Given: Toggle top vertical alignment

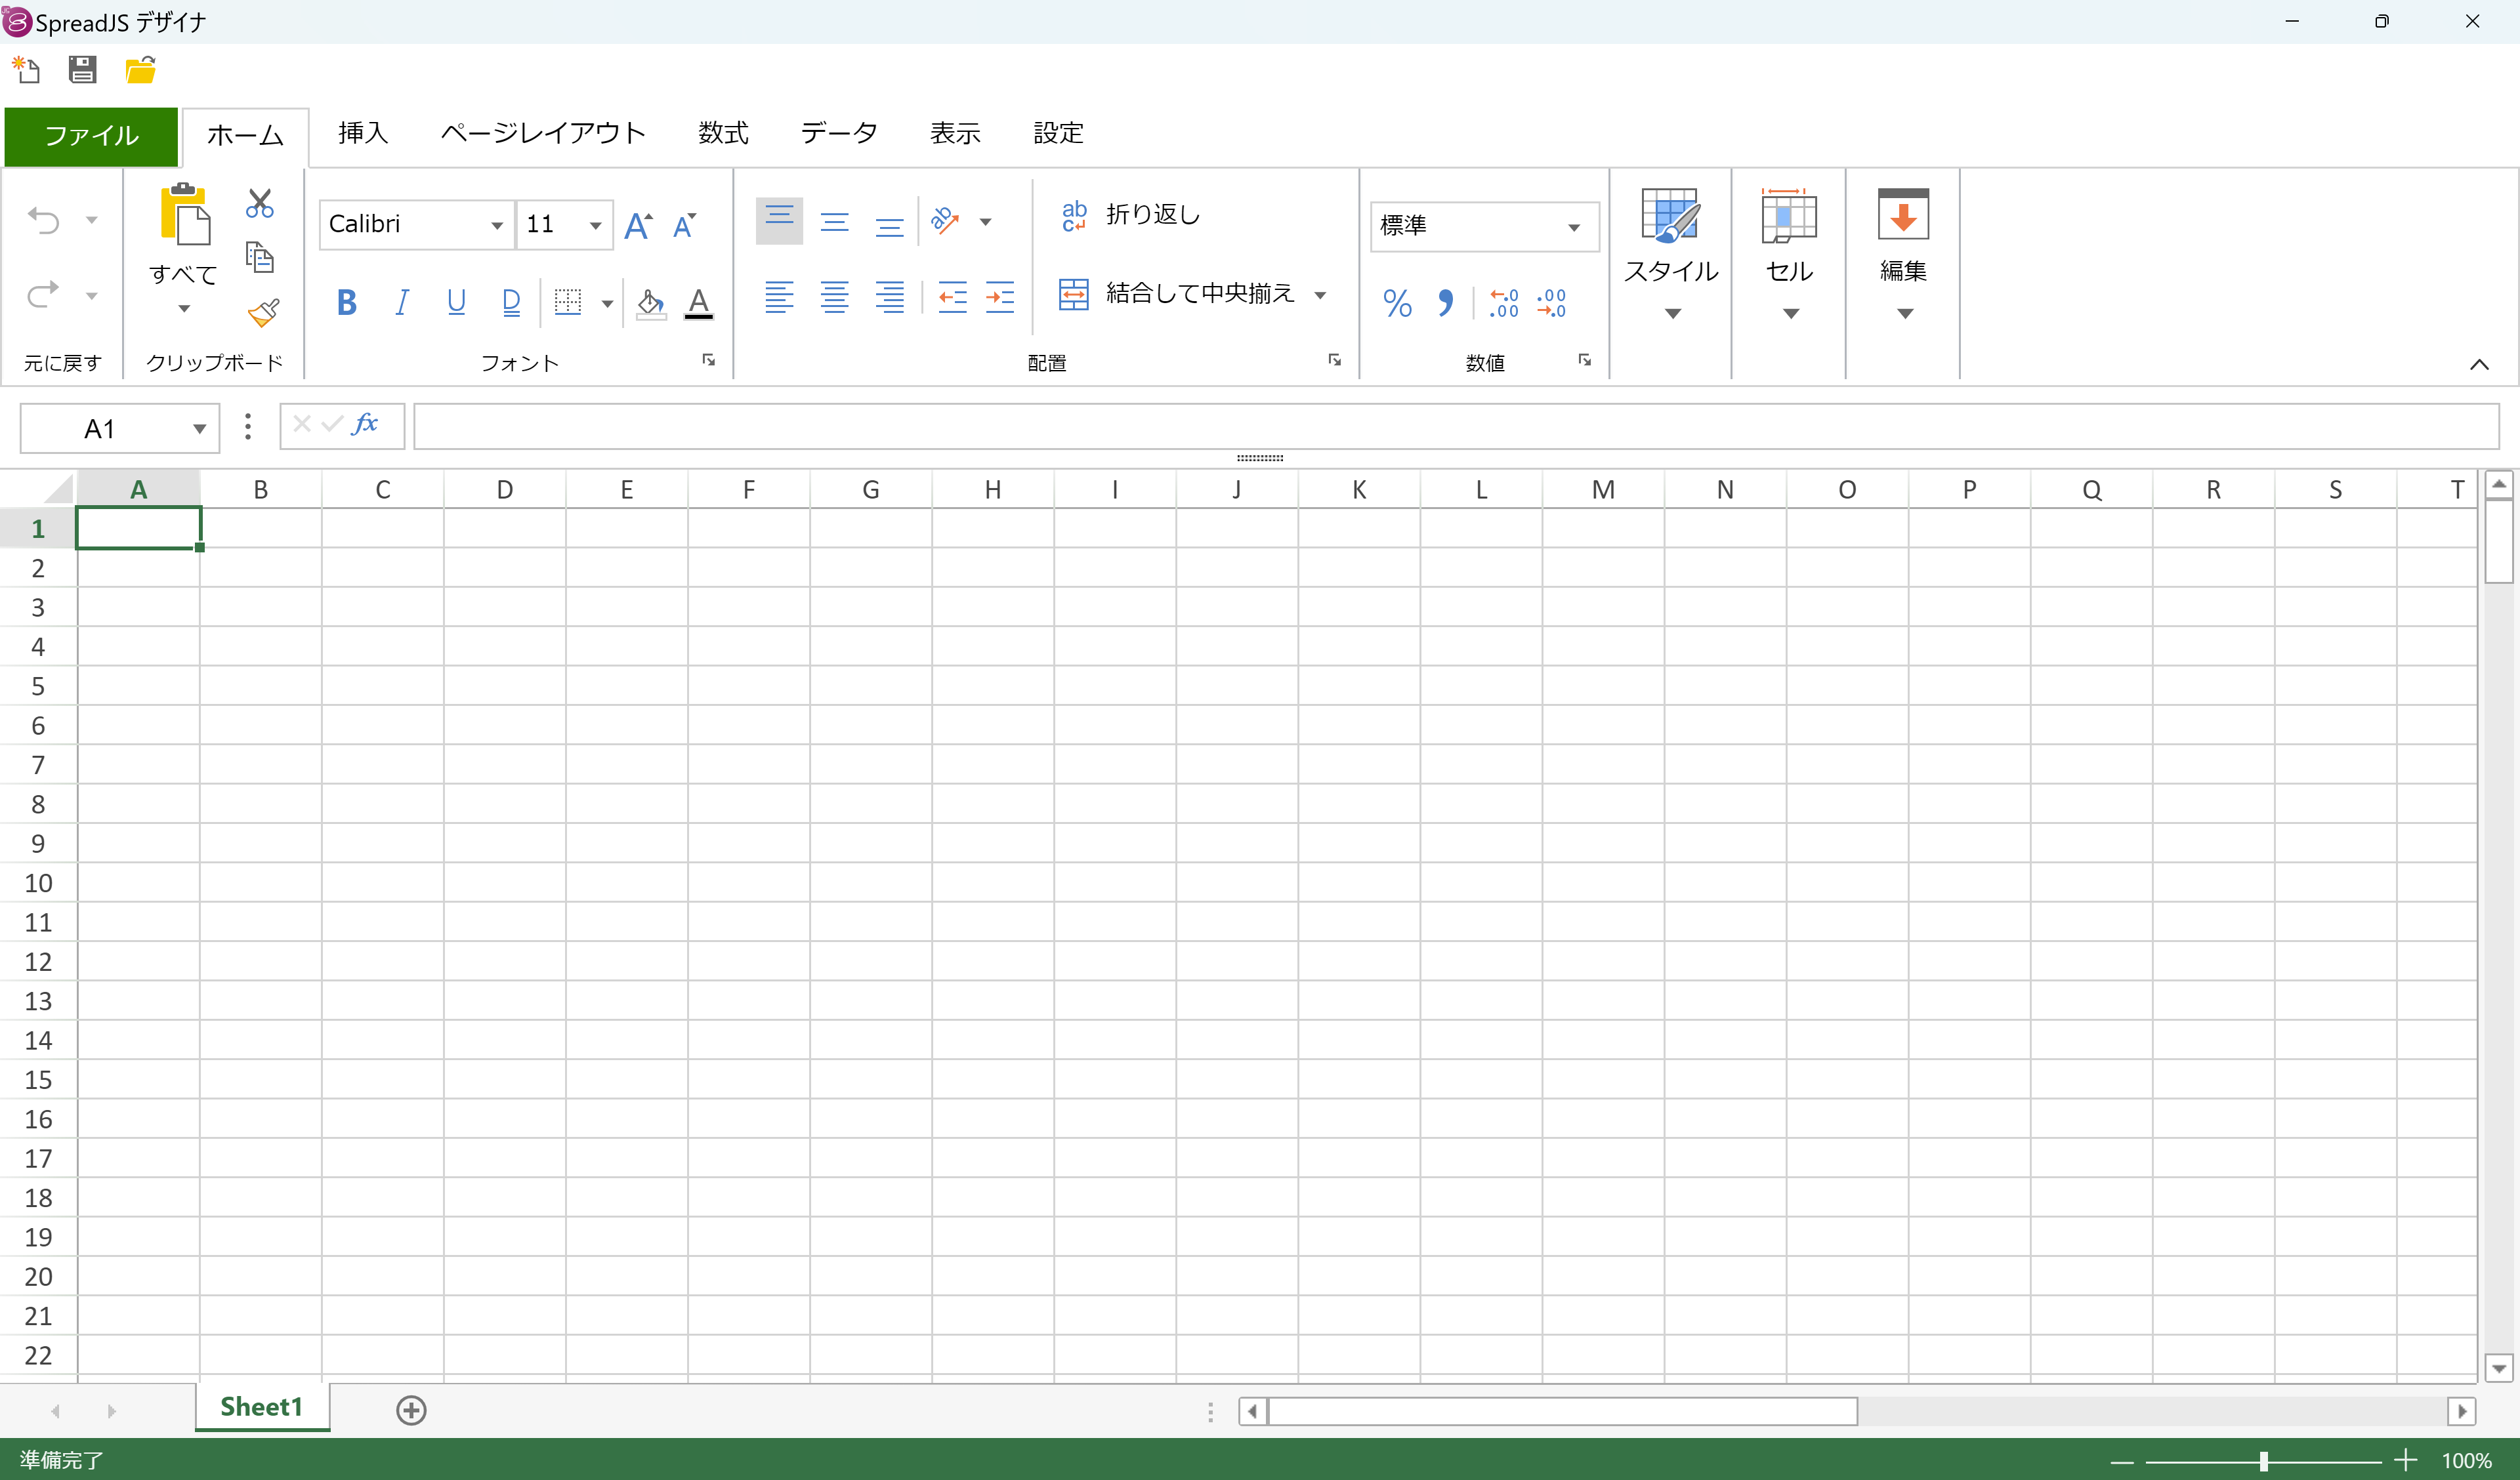Looking at the screenshot, I should [x=779, y=221].
